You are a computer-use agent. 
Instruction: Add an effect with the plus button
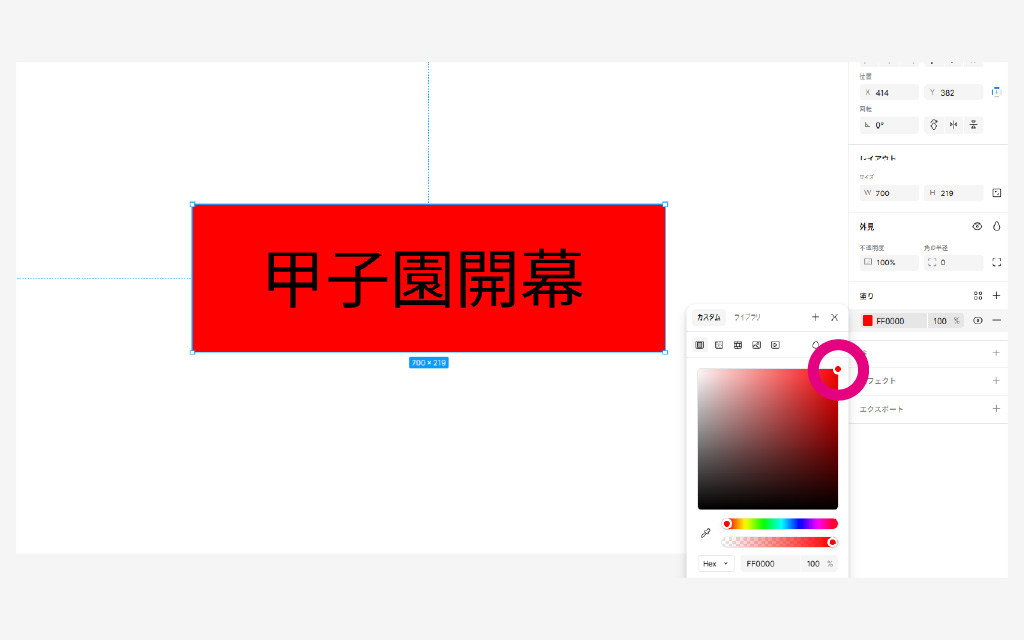tap(996, 381)
